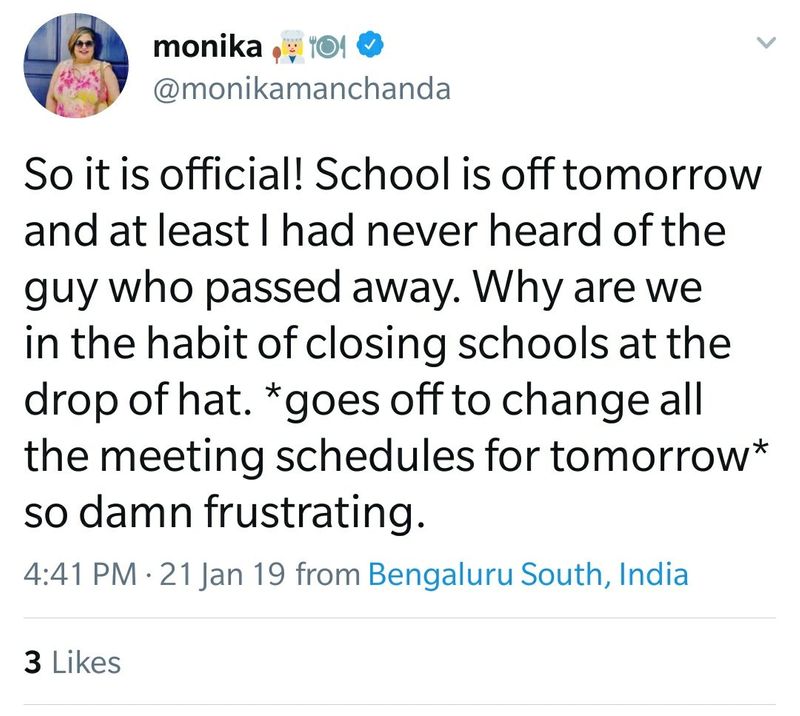Click the line "in the habit of closing schools at the"
The image size is (800, 716).
[376, 345]
